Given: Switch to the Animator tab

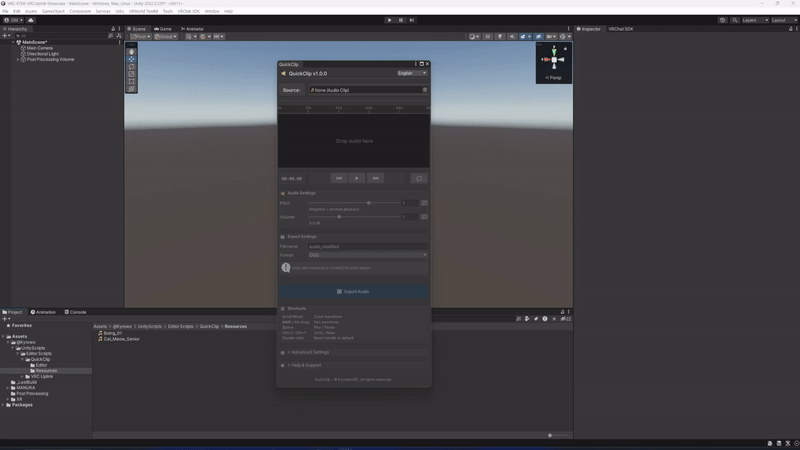Looking at the screenshot, I should (x=192, y=29).
